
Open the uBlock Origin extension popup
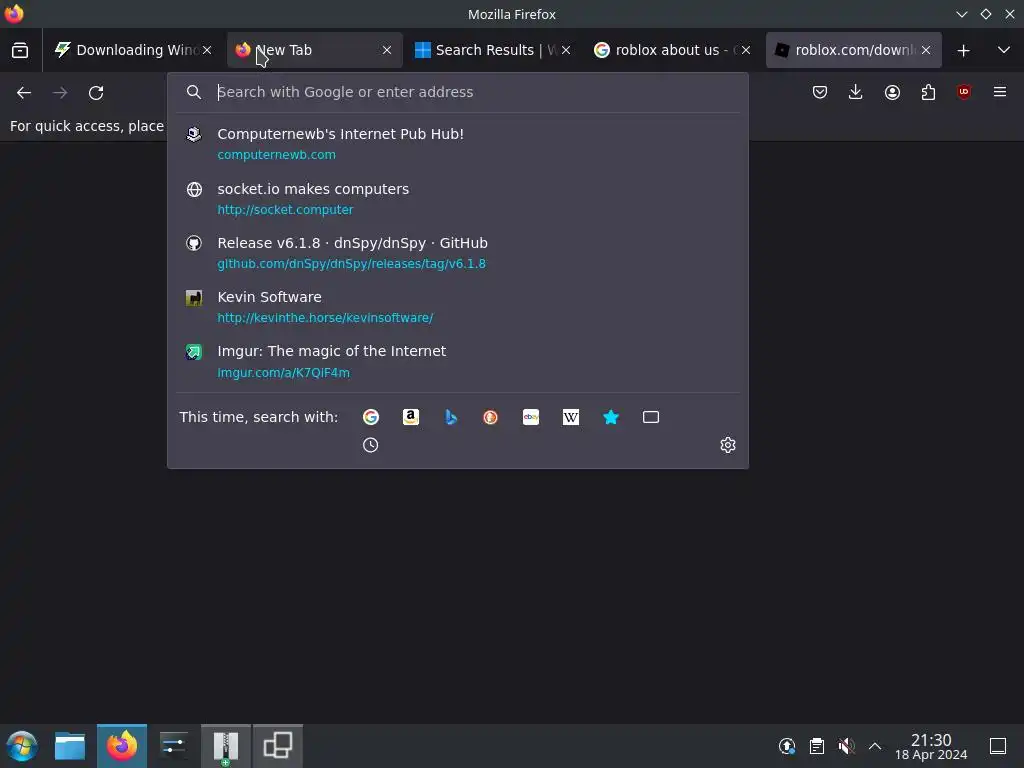click(964, 92)
